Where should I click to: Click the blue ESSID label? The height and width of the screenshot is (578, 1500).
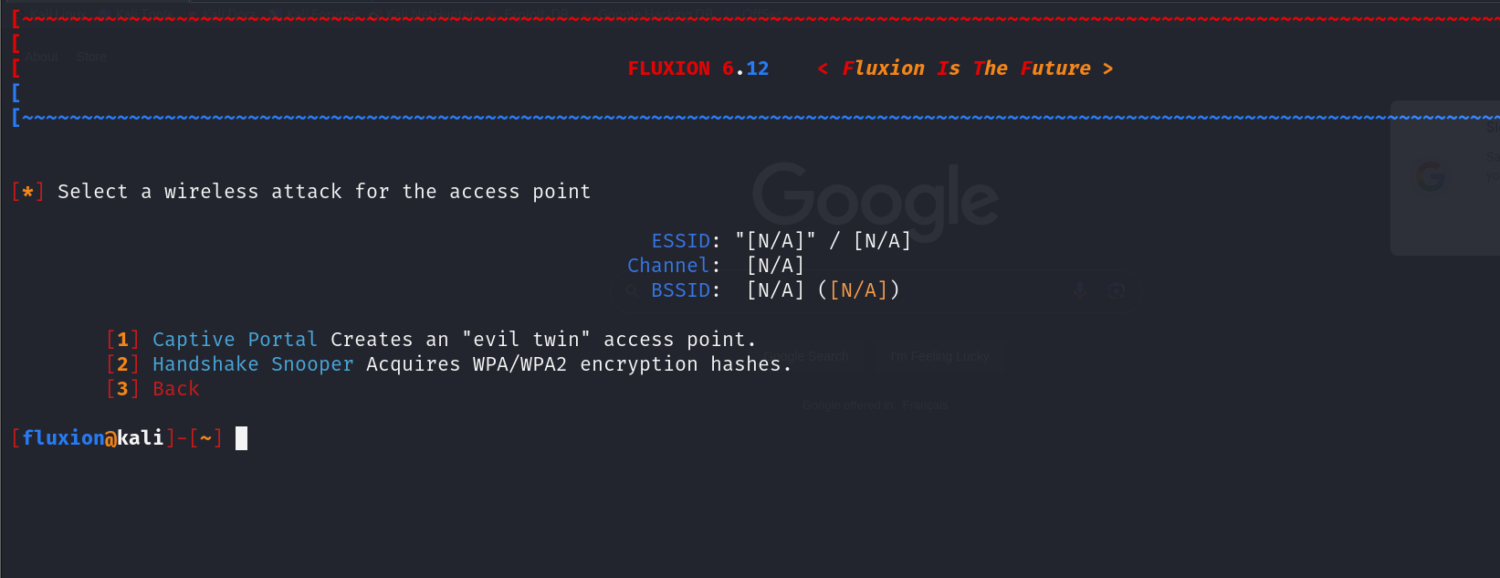coord(680,241)
